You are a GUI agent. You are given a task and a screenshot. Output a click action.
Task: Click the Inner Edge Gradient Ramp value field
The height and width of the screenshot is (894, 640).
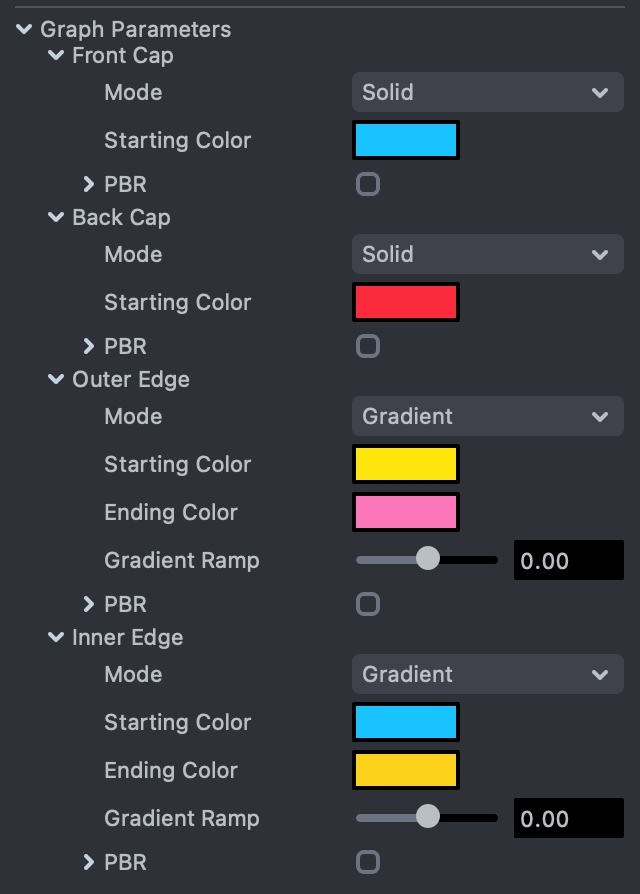567,819
